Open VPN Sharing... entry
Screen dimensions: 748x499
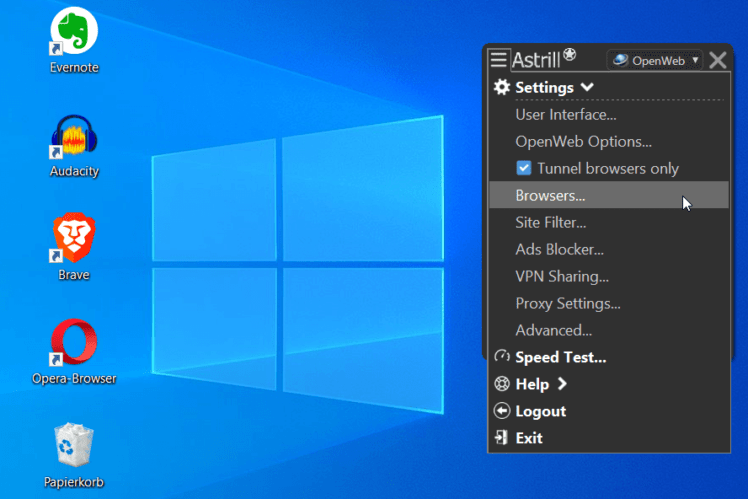(x=562, y=277)
